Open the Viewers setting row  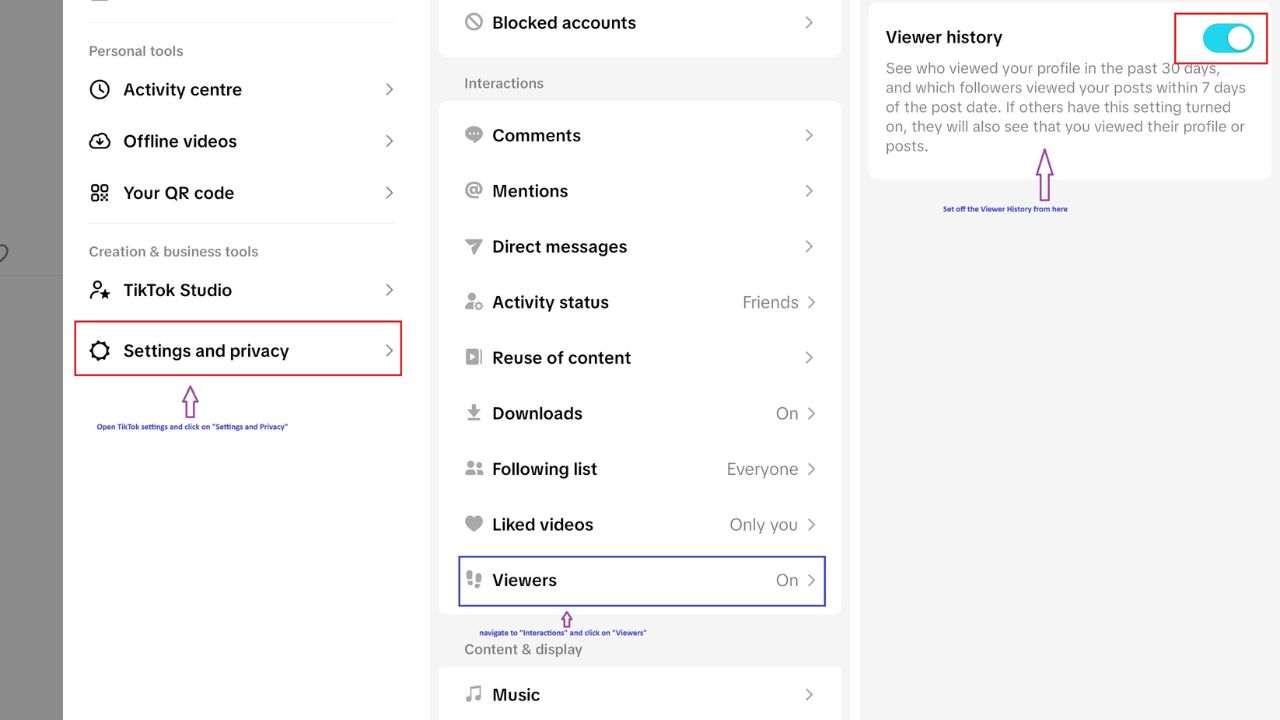pyautogui.click(x=642, y=580)
